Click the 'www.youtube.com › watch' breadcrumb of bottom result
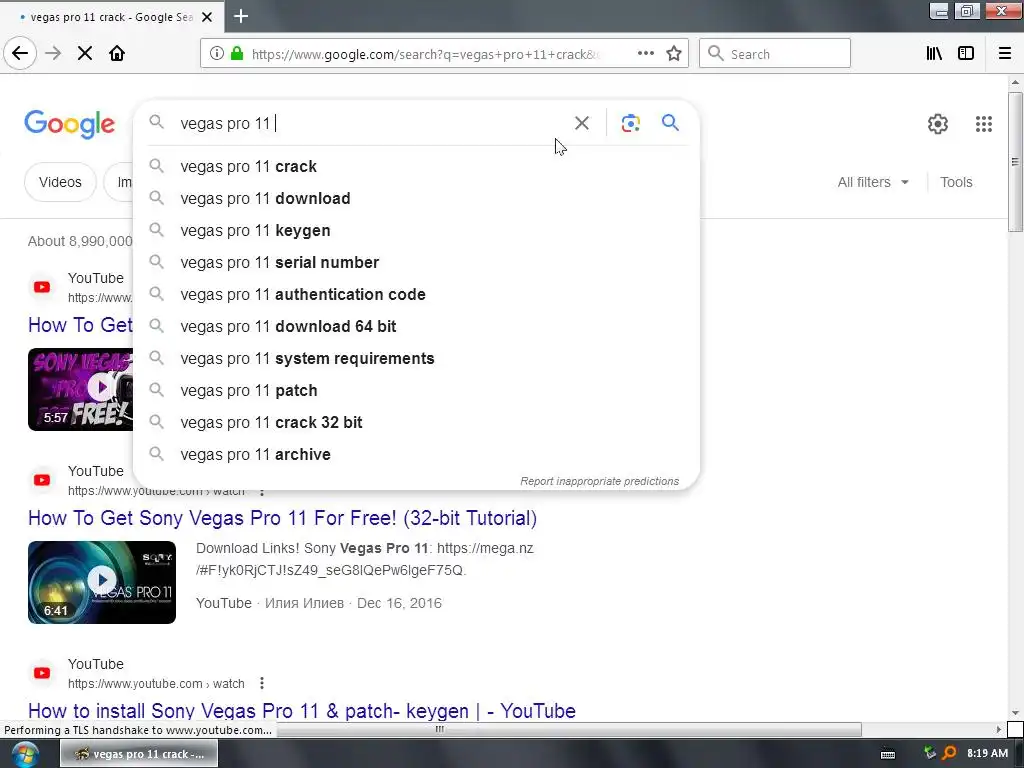This screenshot has height=768, width=1024. pos(156,684)
